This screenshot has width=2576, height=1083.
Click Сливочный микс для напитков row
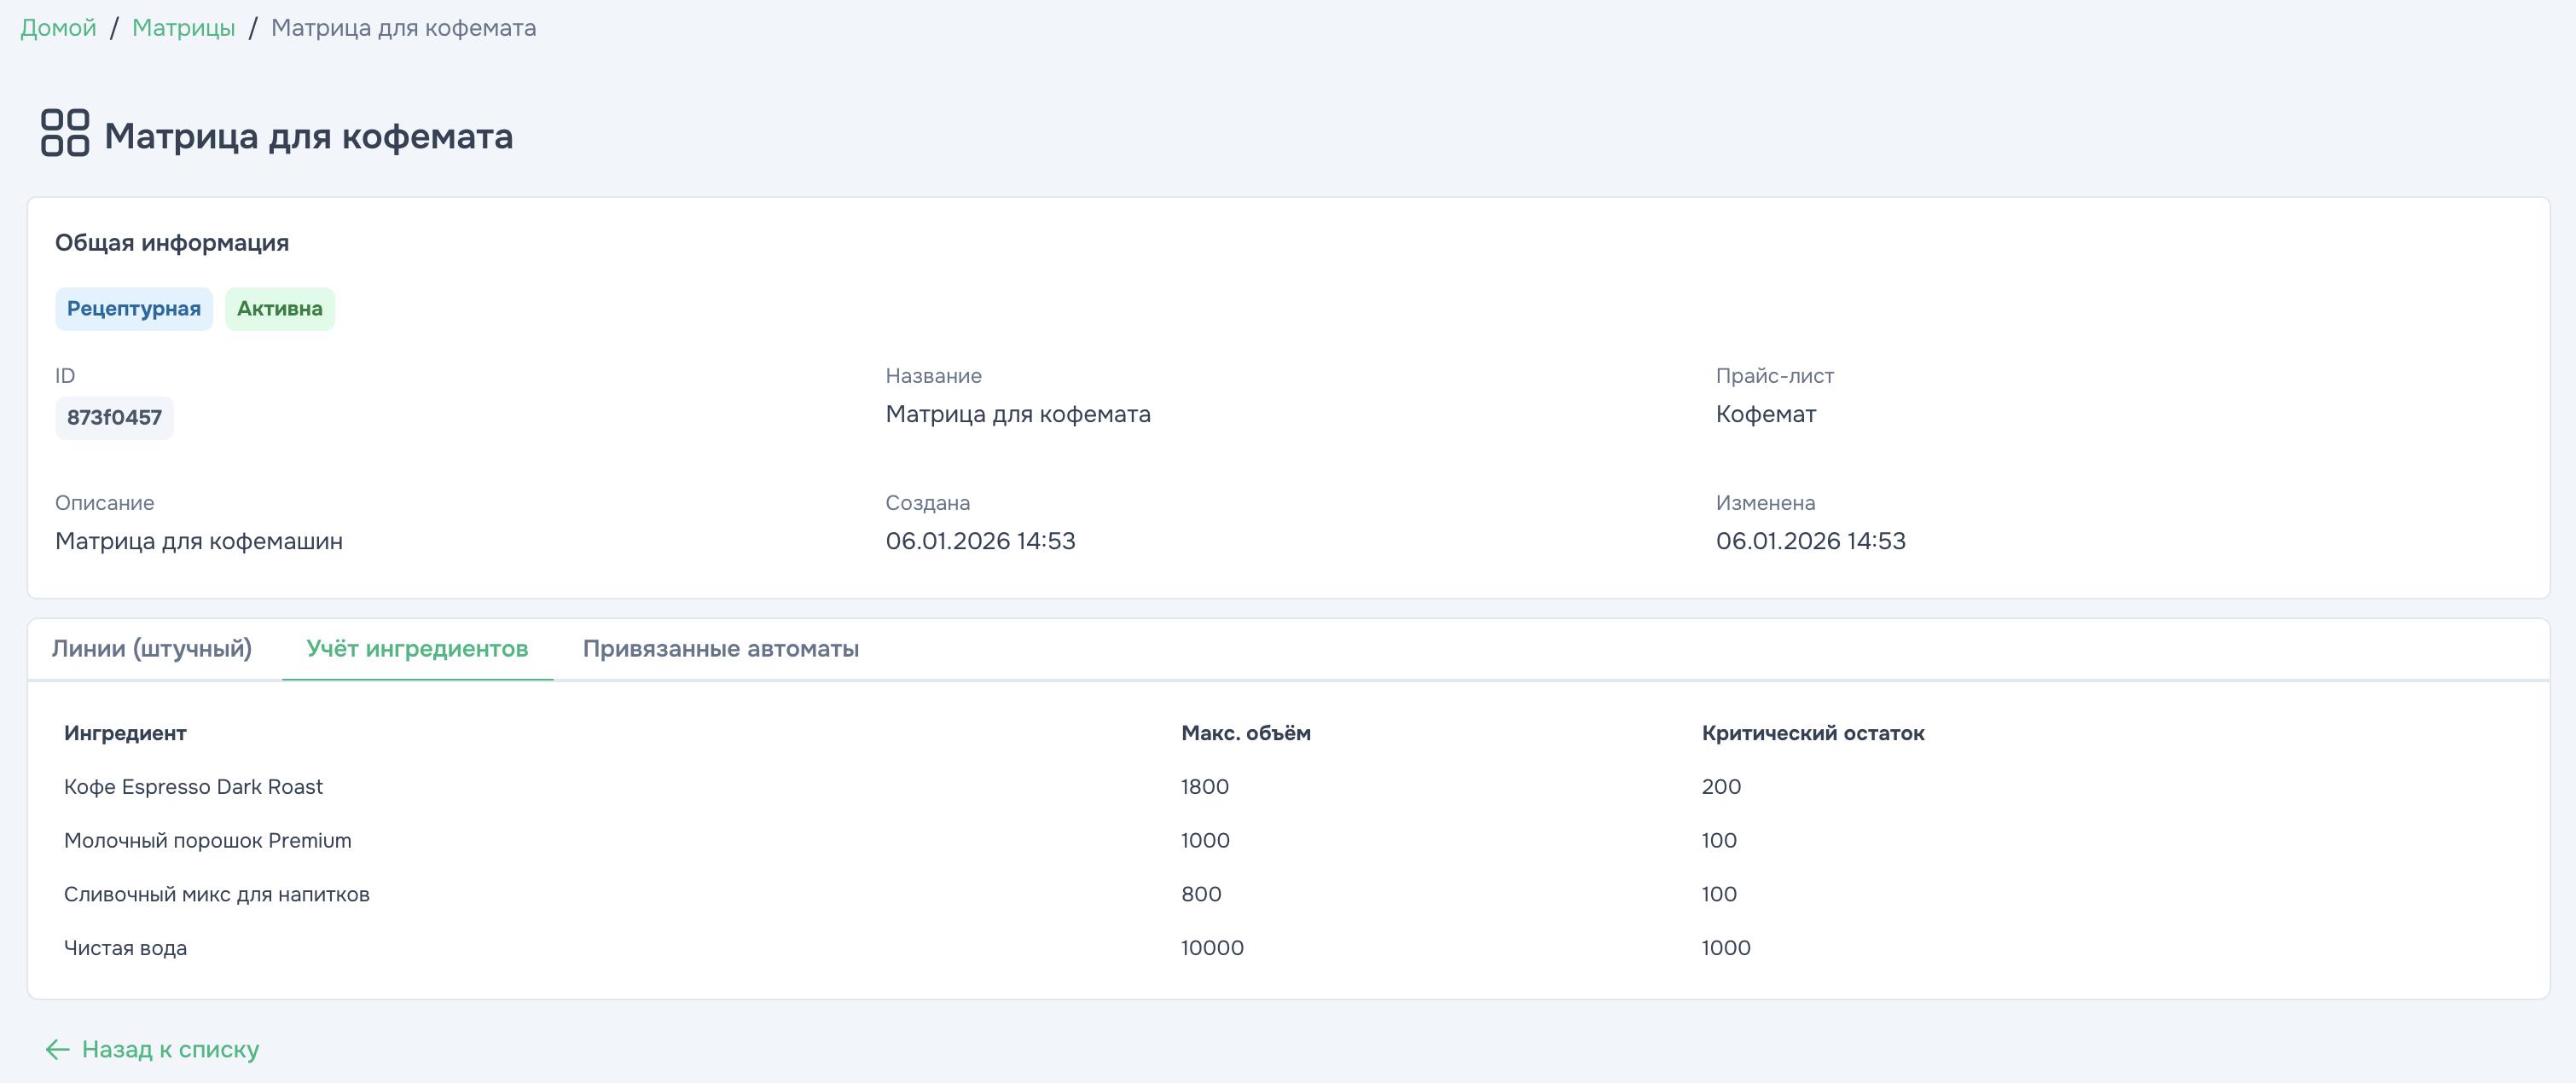[216, 895]
